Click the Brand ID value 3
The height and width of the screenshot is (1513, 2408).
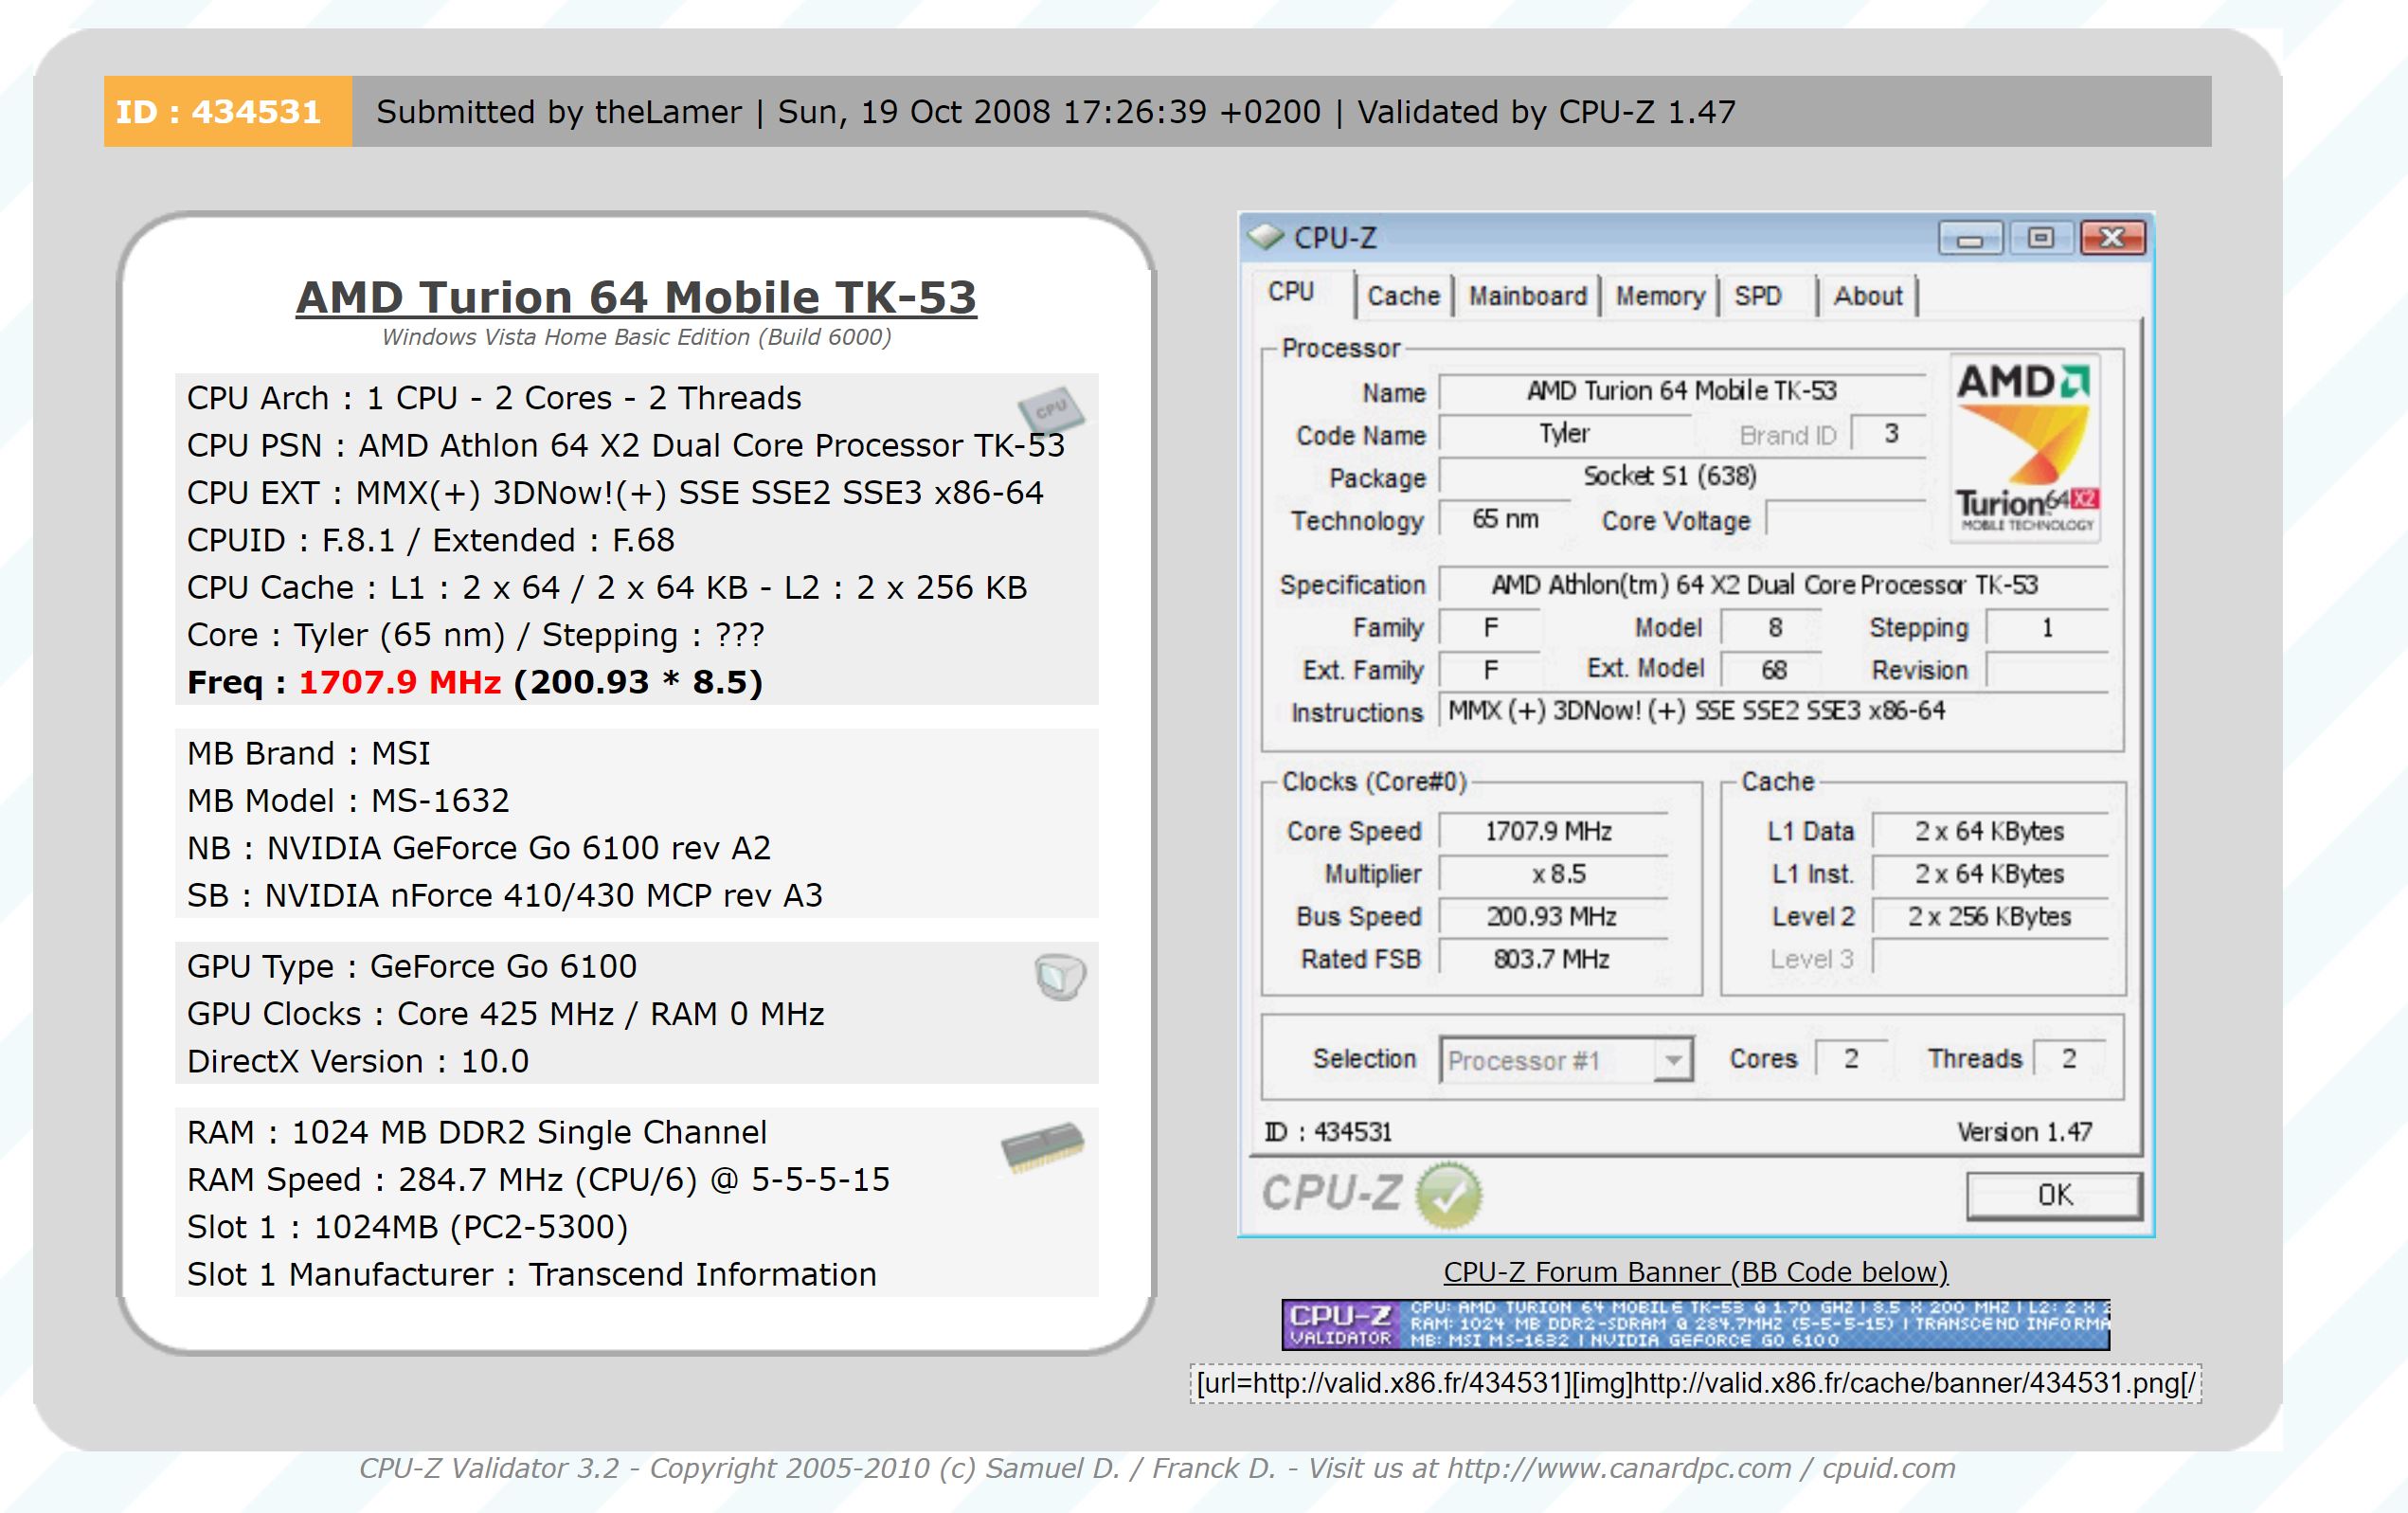pyautogui.click(x=1889, y=435)
